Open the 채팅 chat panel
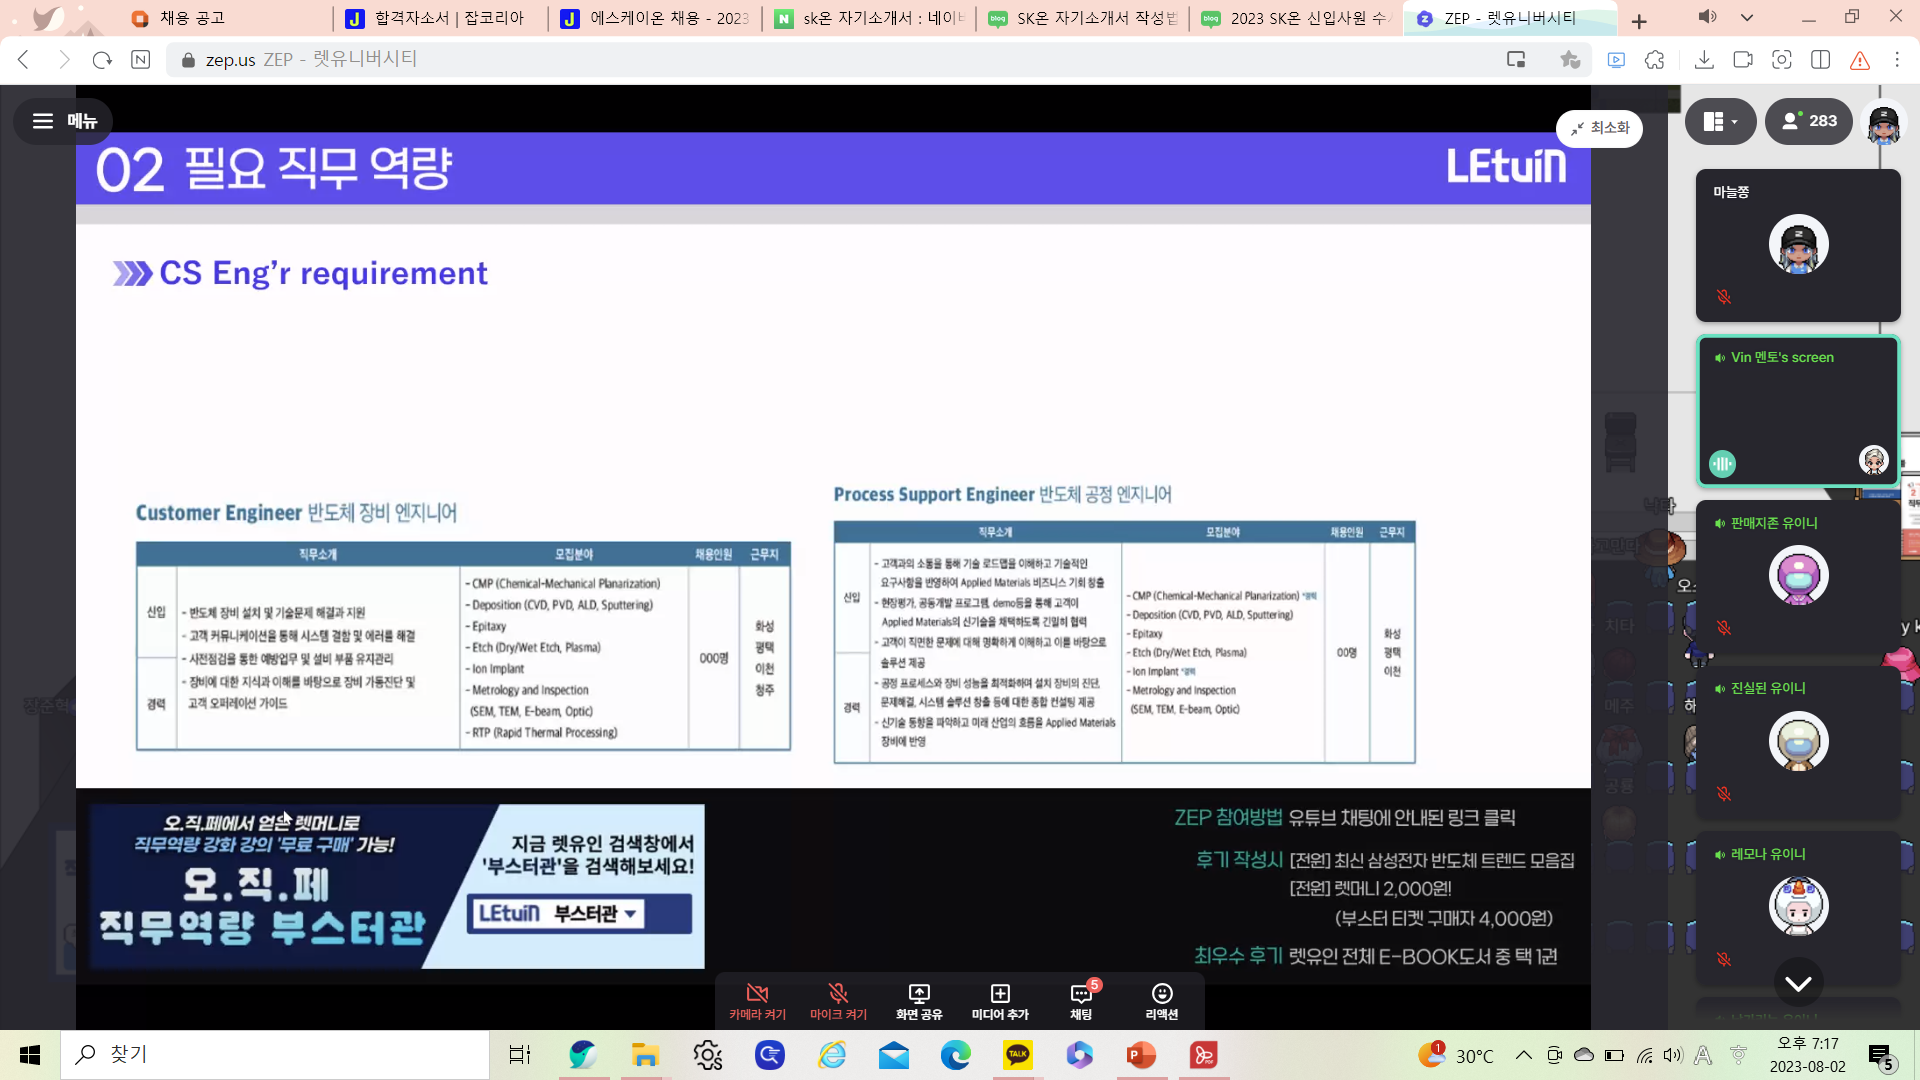Screen dimensions: 1920x1080 1081,1001
